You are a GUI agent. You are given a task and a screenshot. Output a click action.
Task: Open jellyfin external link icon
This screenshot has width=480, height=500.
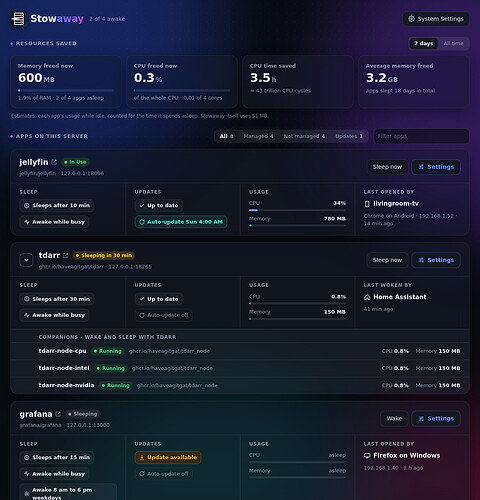(54, 162)
